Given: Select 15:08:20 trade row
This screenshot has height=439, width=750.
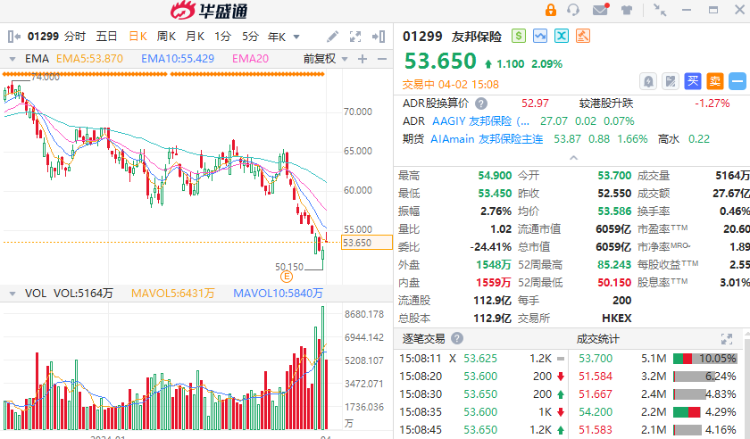Looking at the screenshot, I should (x=482, y=376).
